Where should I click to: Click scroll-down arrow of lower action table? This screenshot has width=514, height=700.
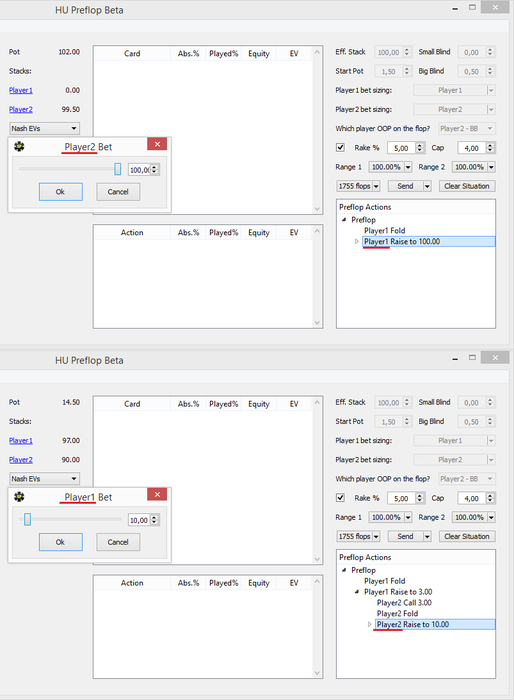click(x=317, y=673)
